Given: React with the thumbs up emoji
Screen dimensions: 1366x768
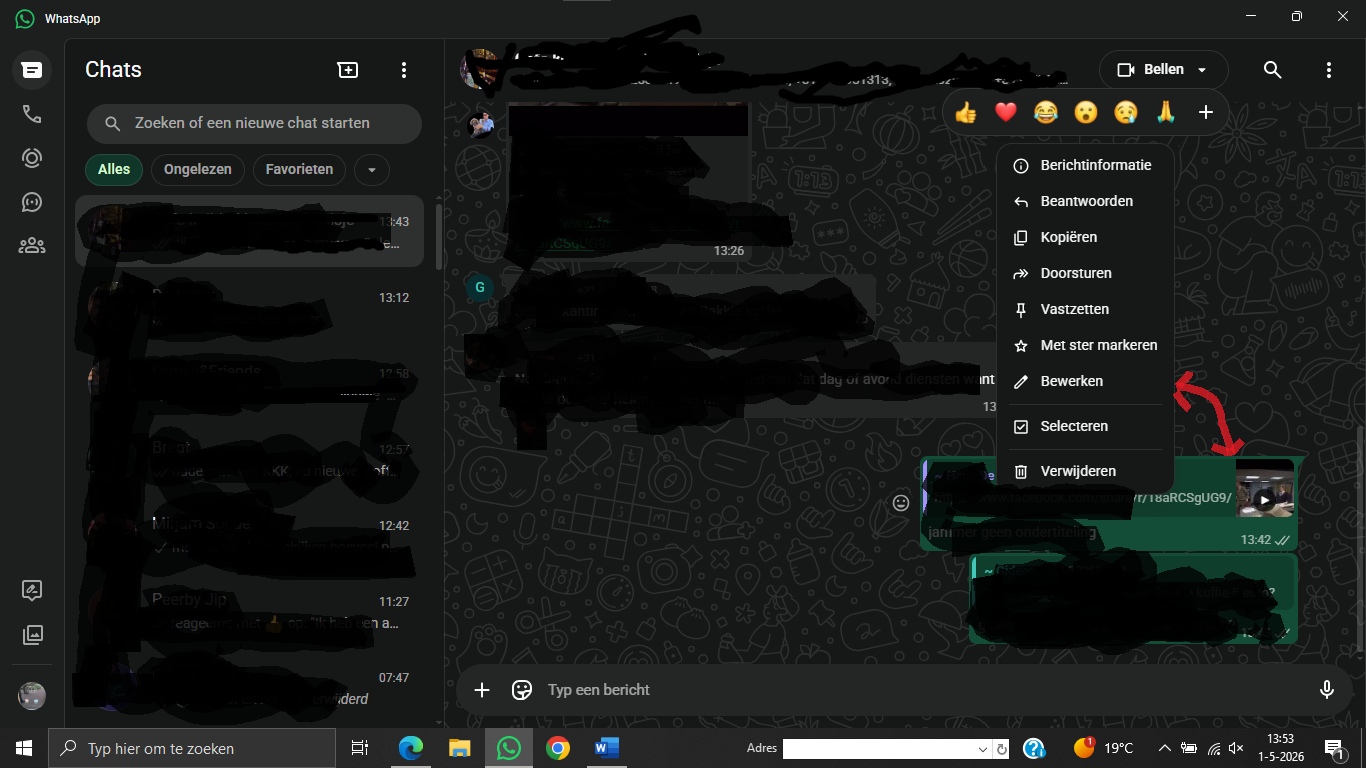Looking at the screenshot, I should coord(966,113).
